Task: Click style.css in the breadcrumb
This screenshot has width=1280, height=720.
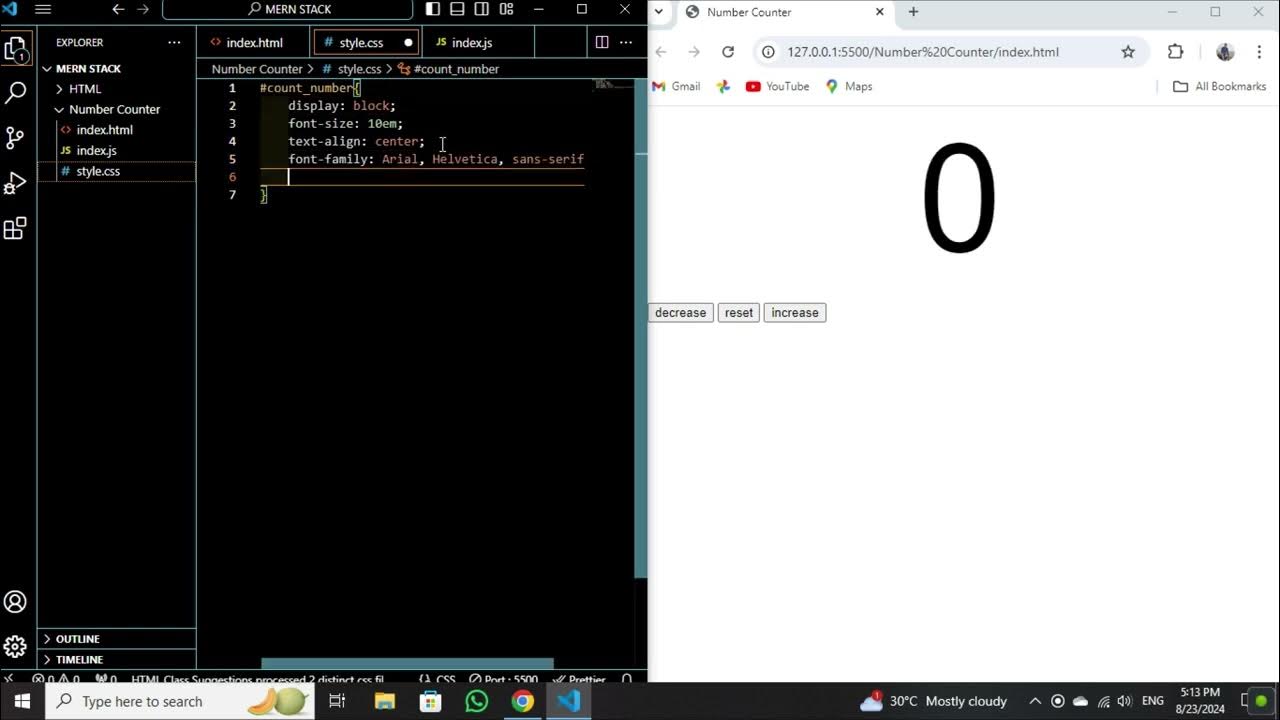Action: click(x=359, y=69)
